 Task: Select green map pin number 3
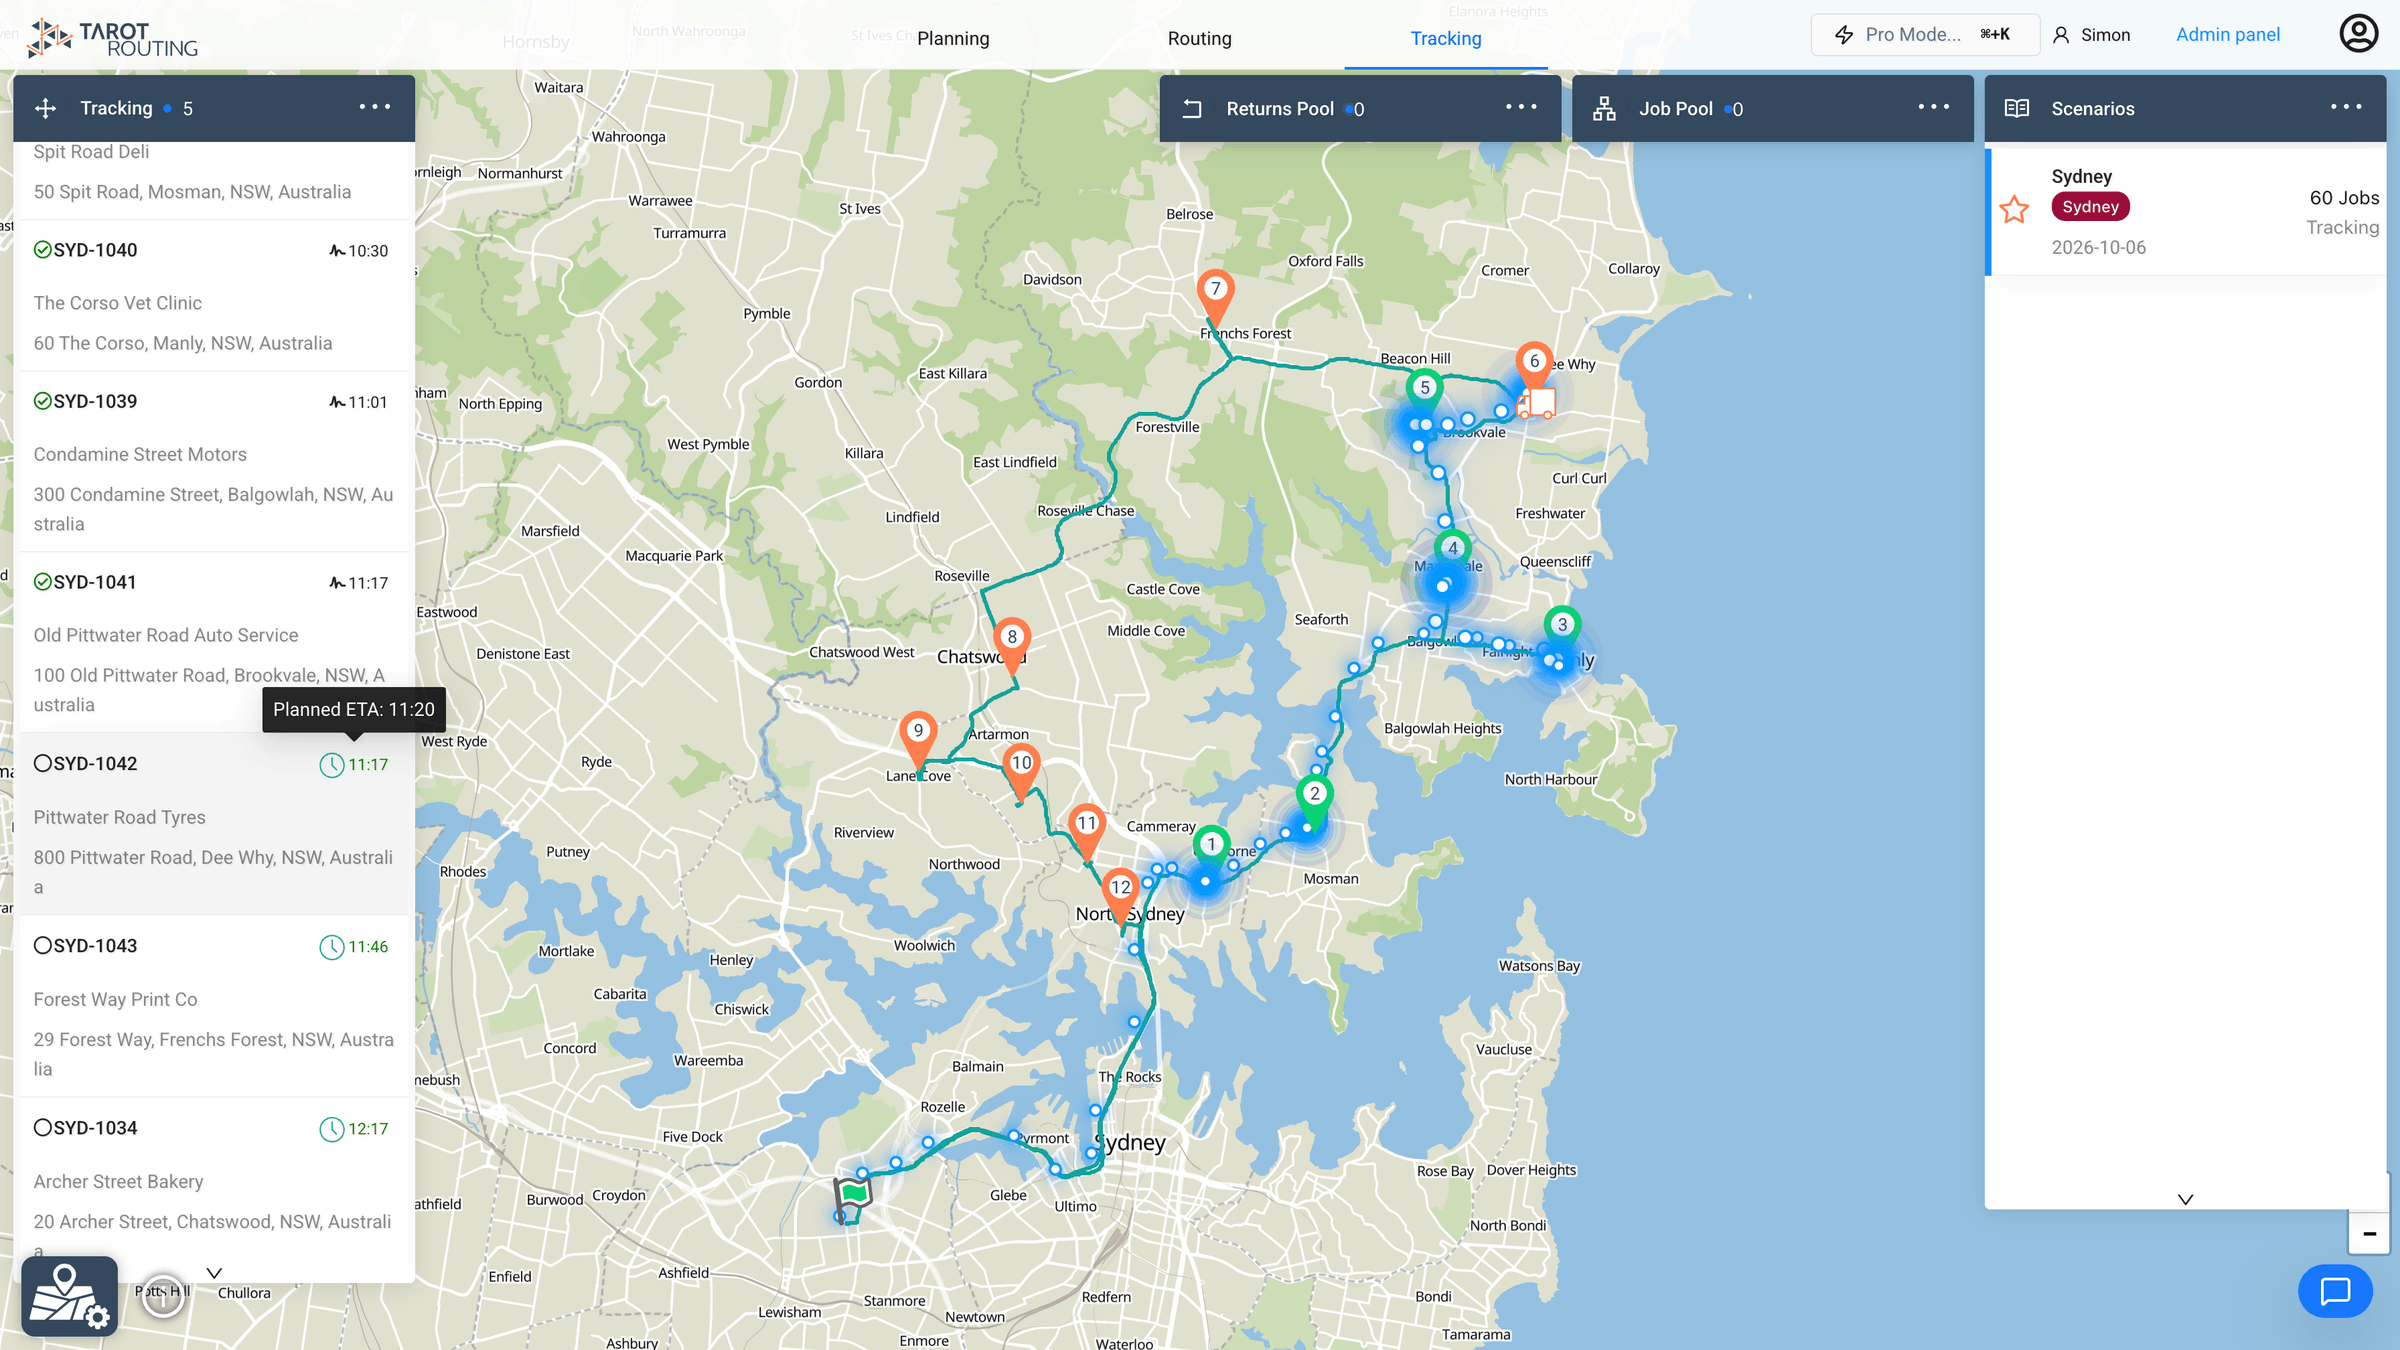[x=1562, y=627]
